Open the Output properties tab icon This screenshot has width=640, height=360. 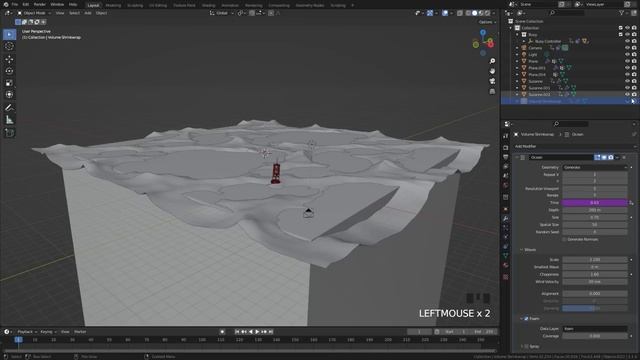point(506,157)
